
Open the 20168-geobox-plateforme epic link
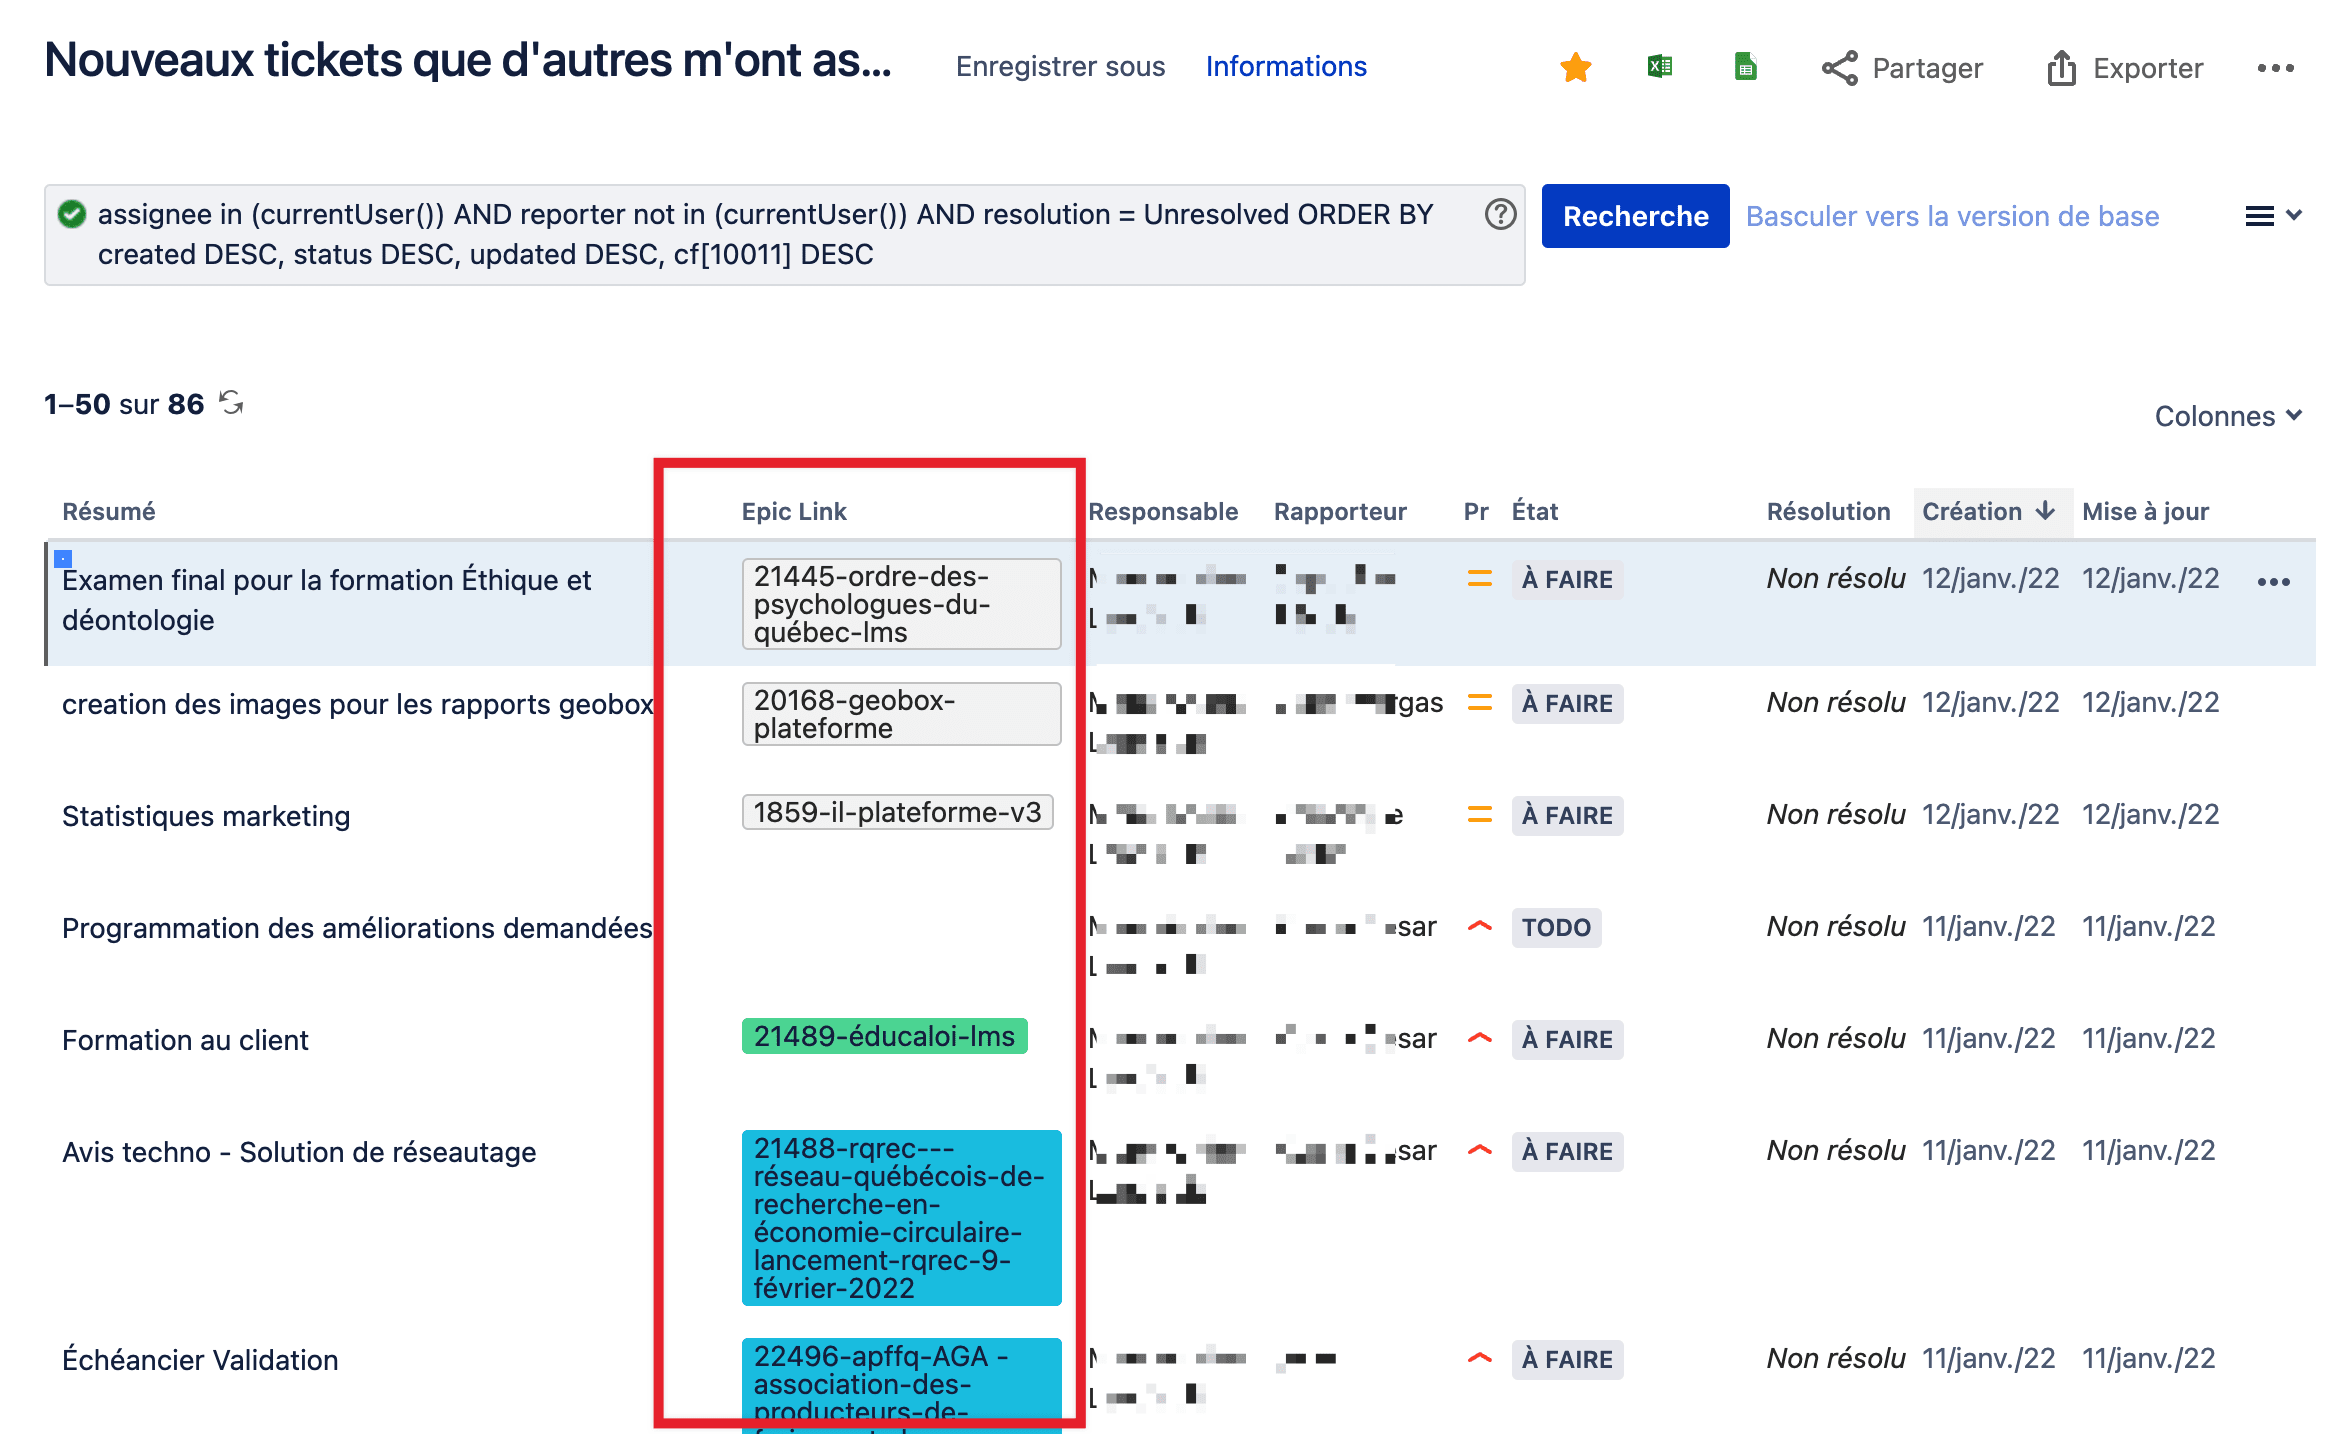(901, 714)
